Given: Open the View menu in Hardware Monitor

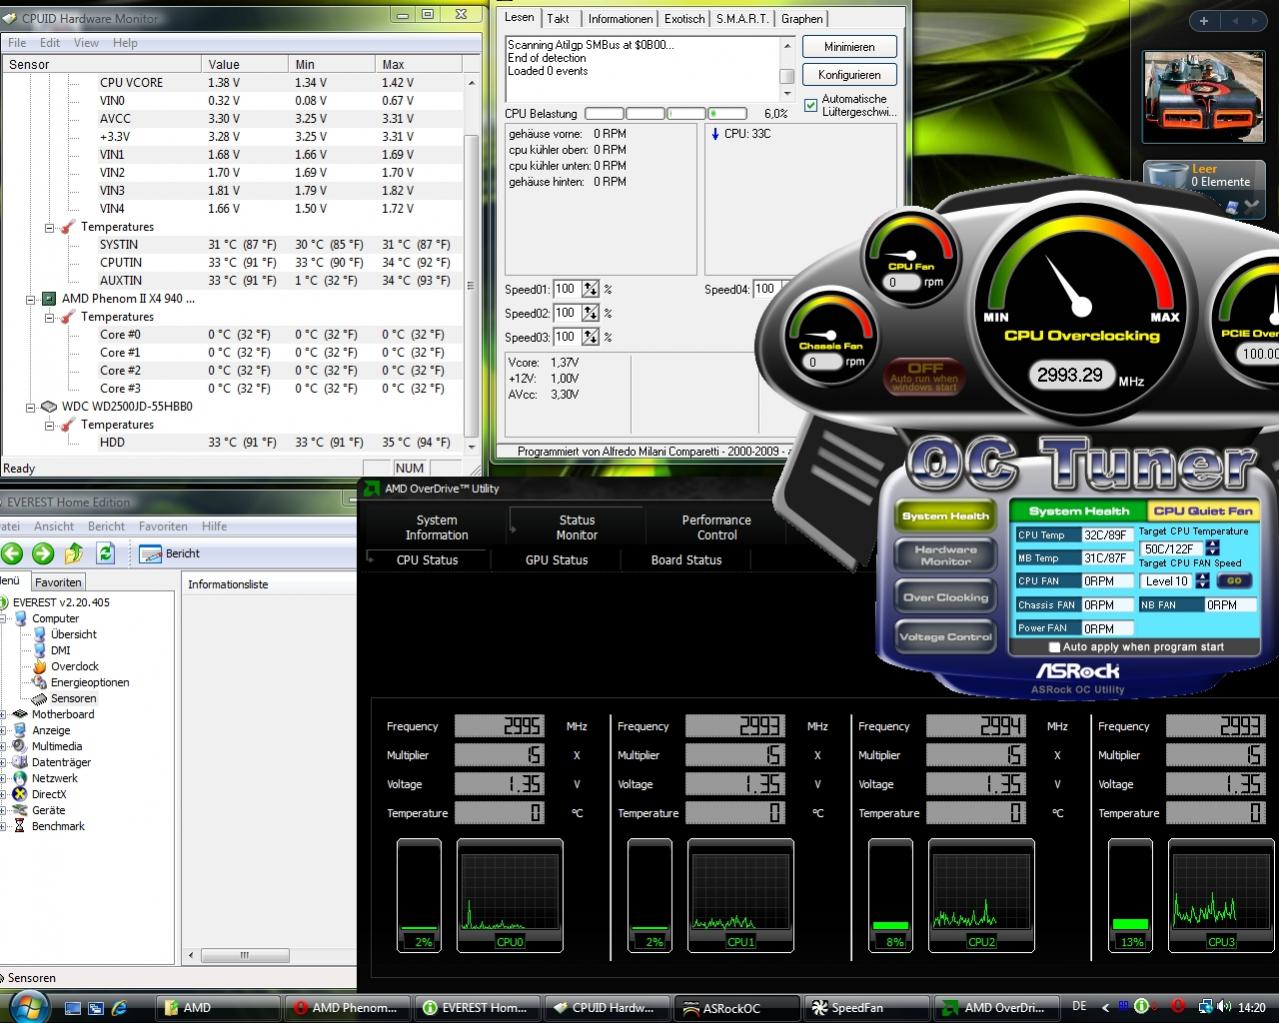Looking at the screenshot, I should point(86,43).
